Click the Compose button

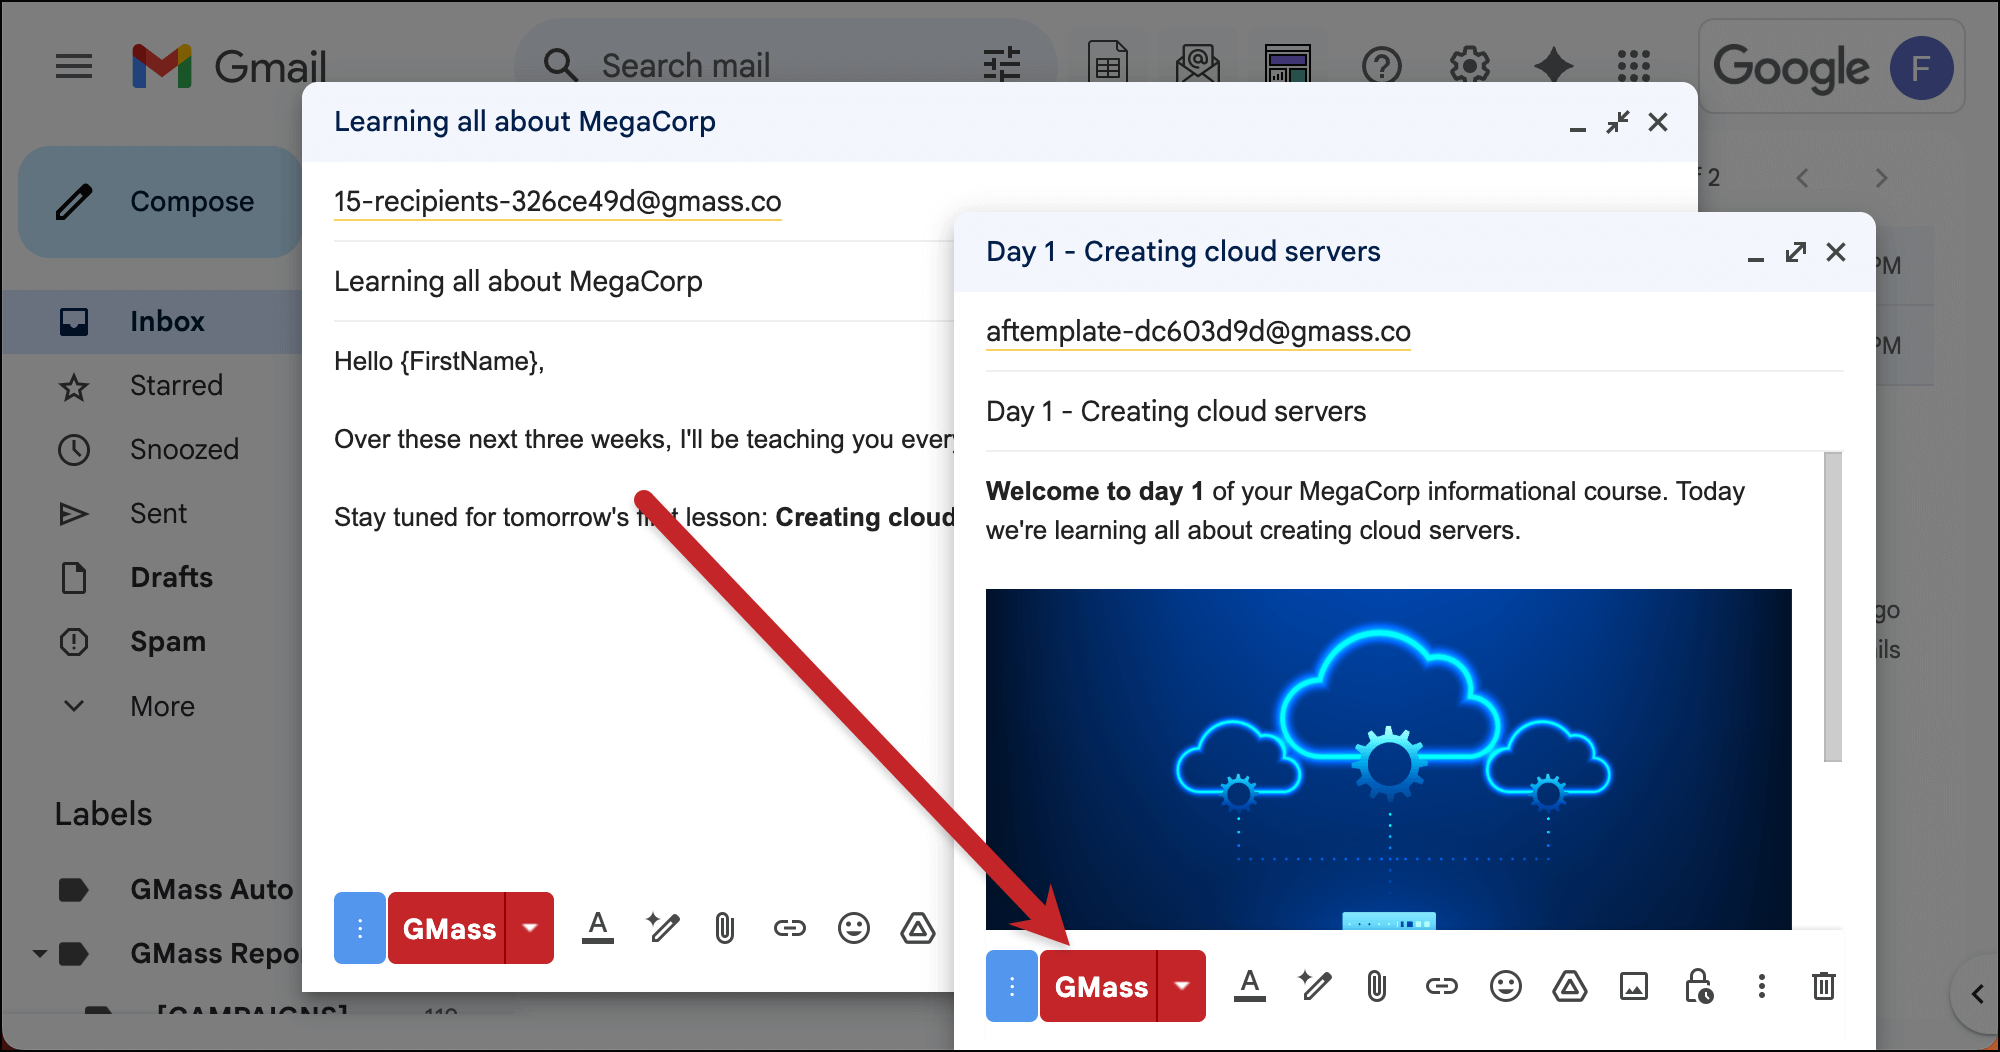pos(160,202)
